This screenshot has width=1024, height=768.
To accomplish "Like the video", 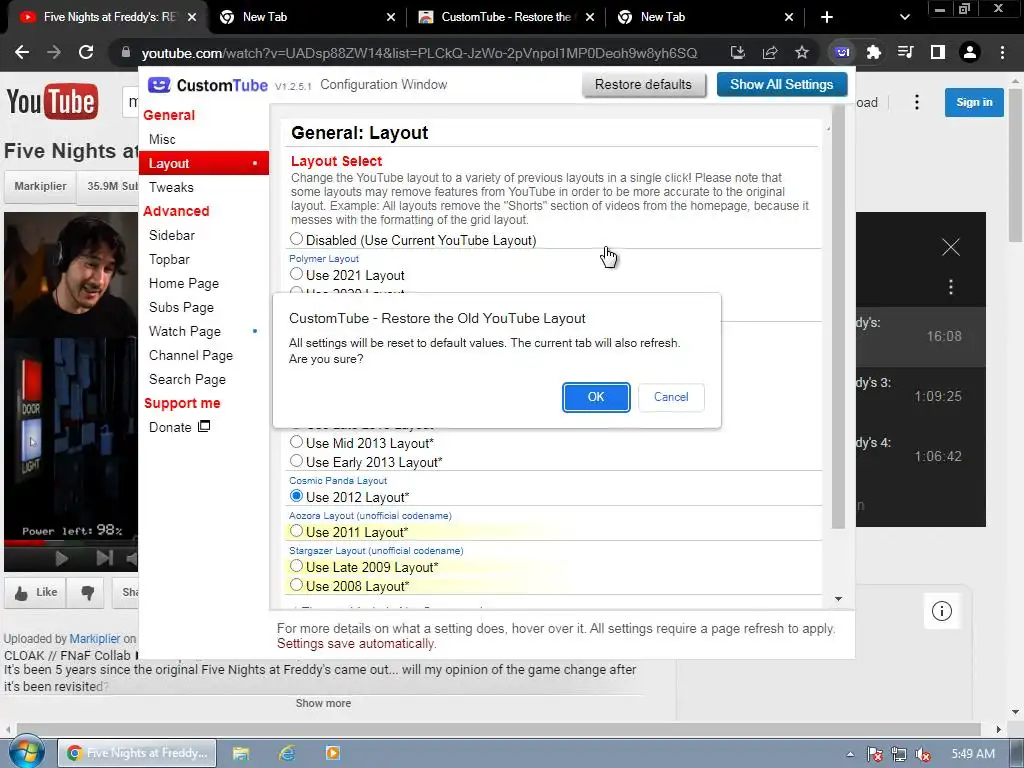I will pos(36,593).
